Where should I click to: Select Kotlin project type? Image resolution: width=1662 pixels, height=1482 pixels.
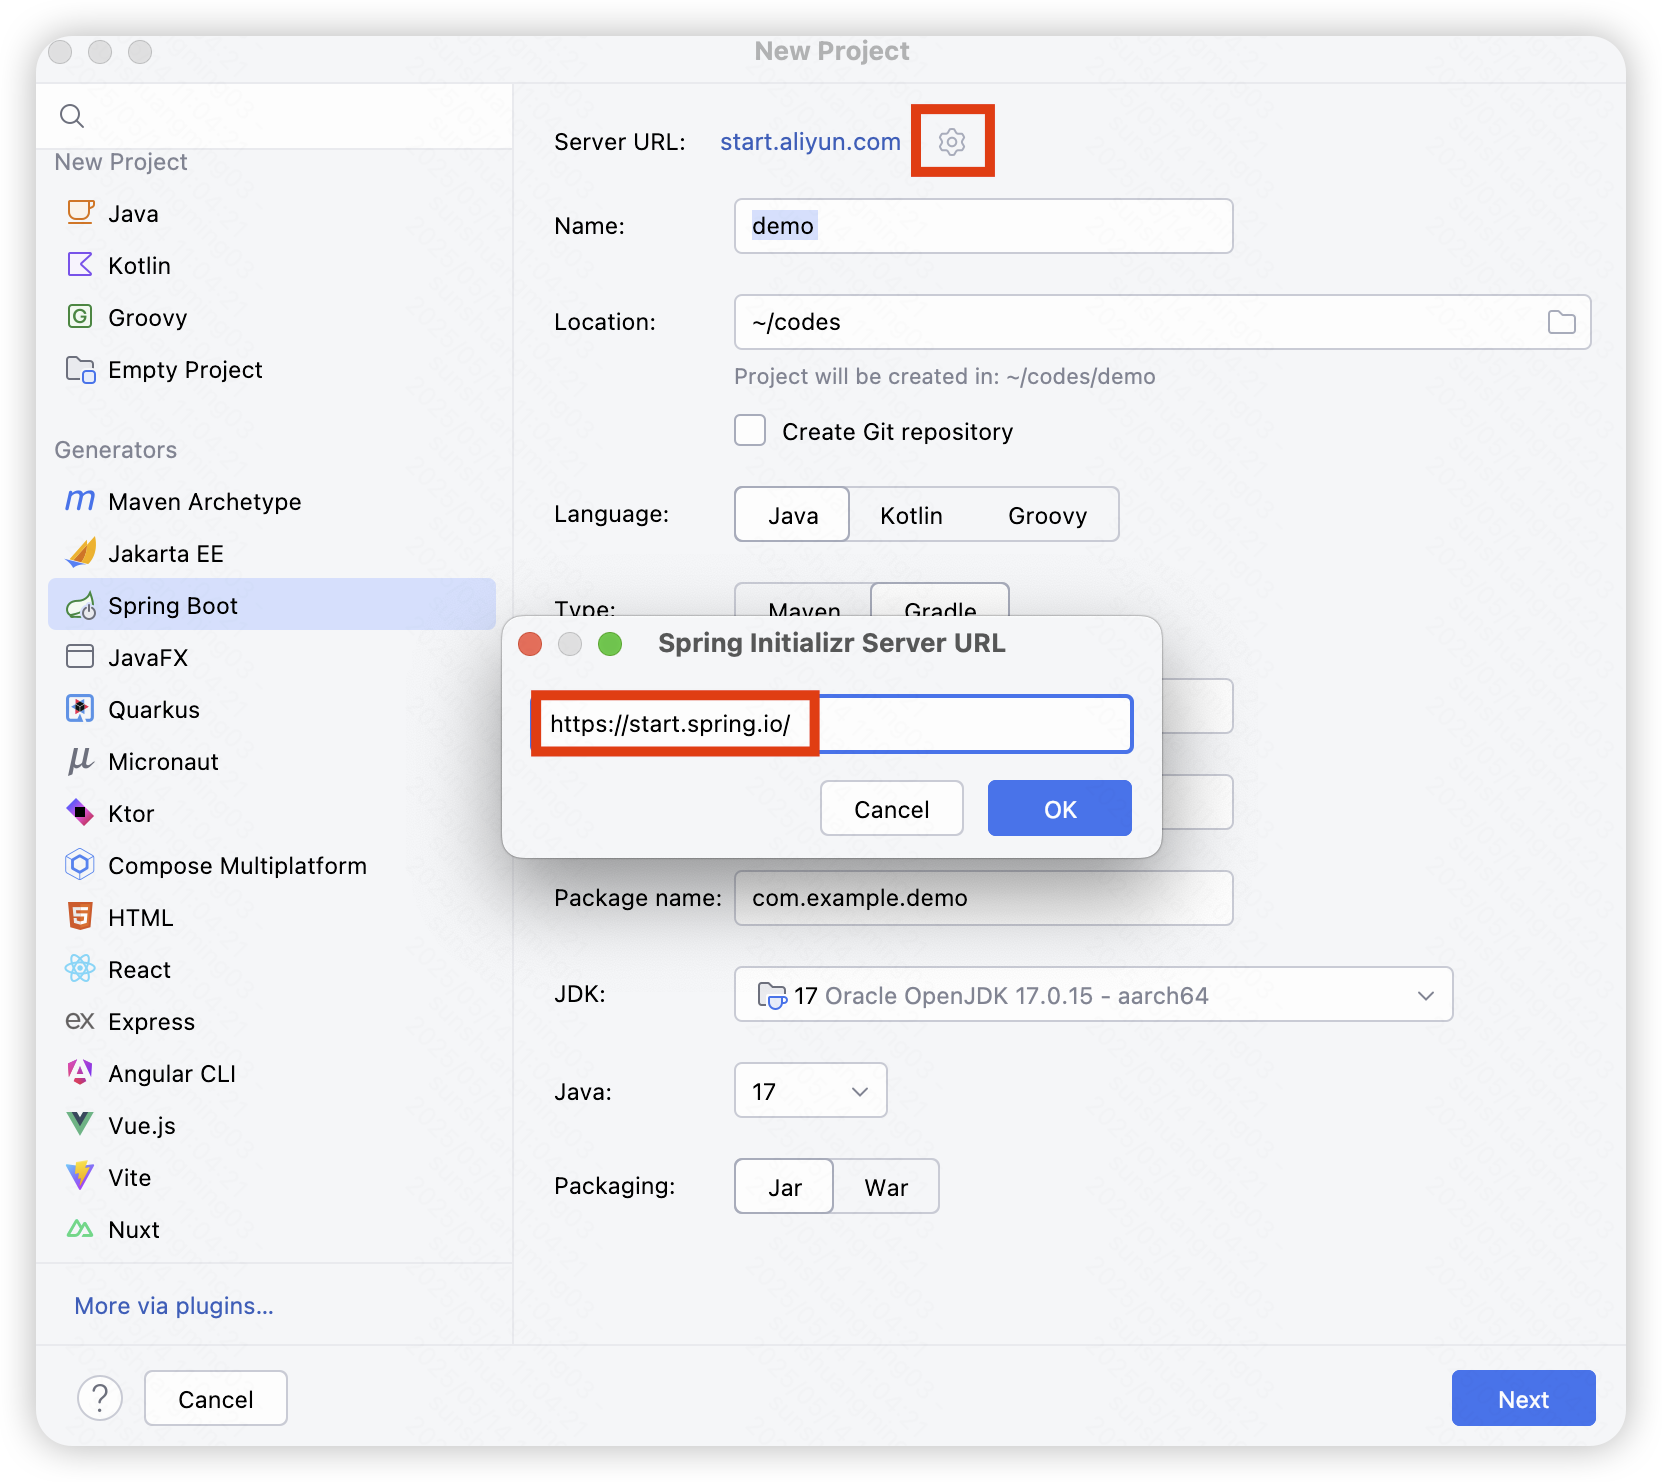pos(272,265)
